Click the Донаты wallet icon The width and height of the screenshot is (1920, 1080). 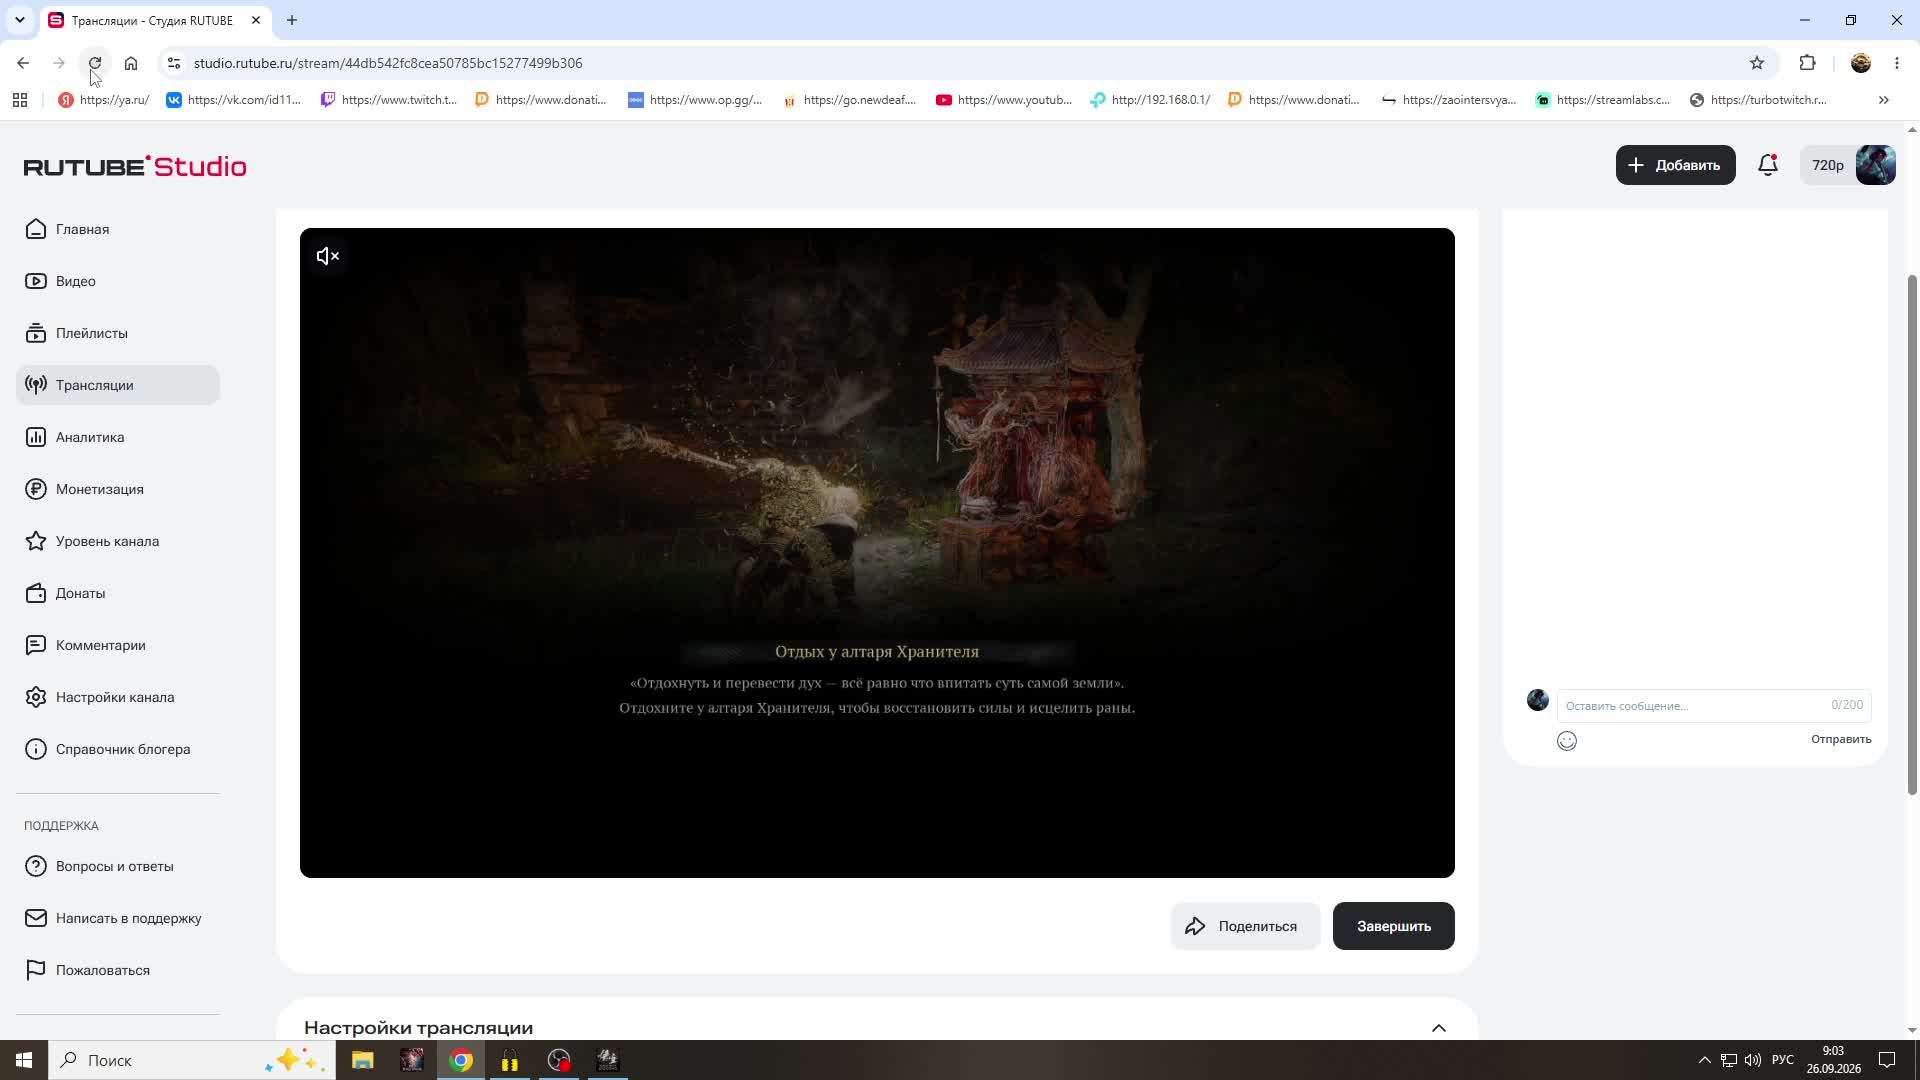click(x=36, y=593)
